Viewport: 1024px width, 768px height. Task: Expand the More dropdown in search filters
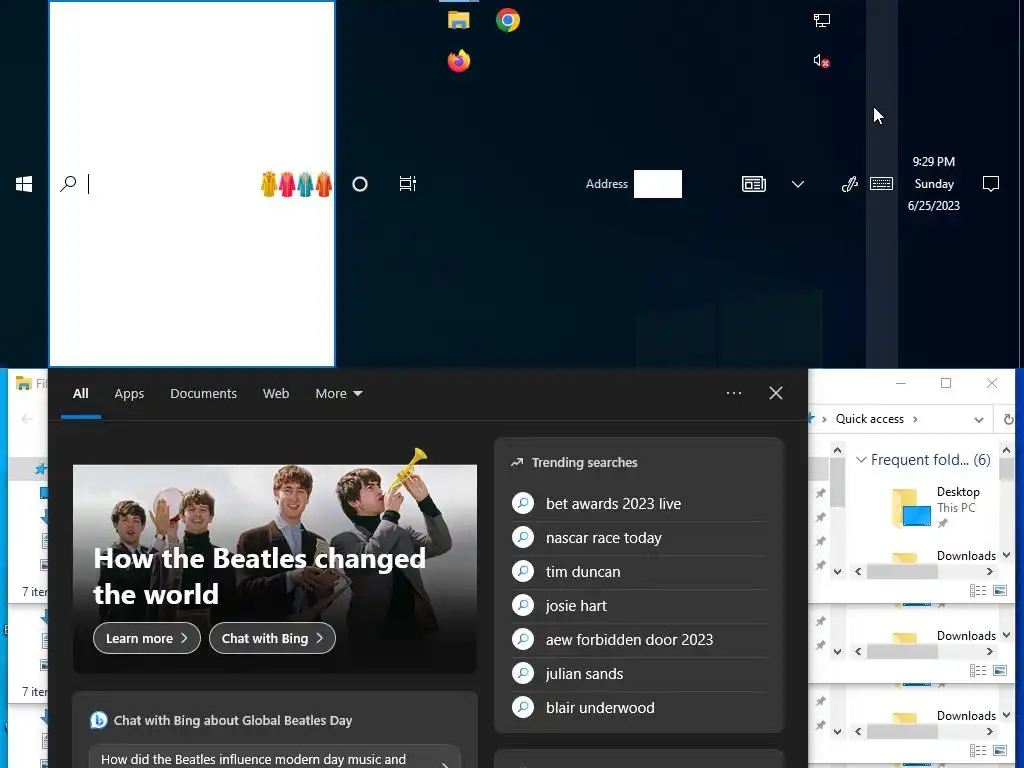coord(338,393)
